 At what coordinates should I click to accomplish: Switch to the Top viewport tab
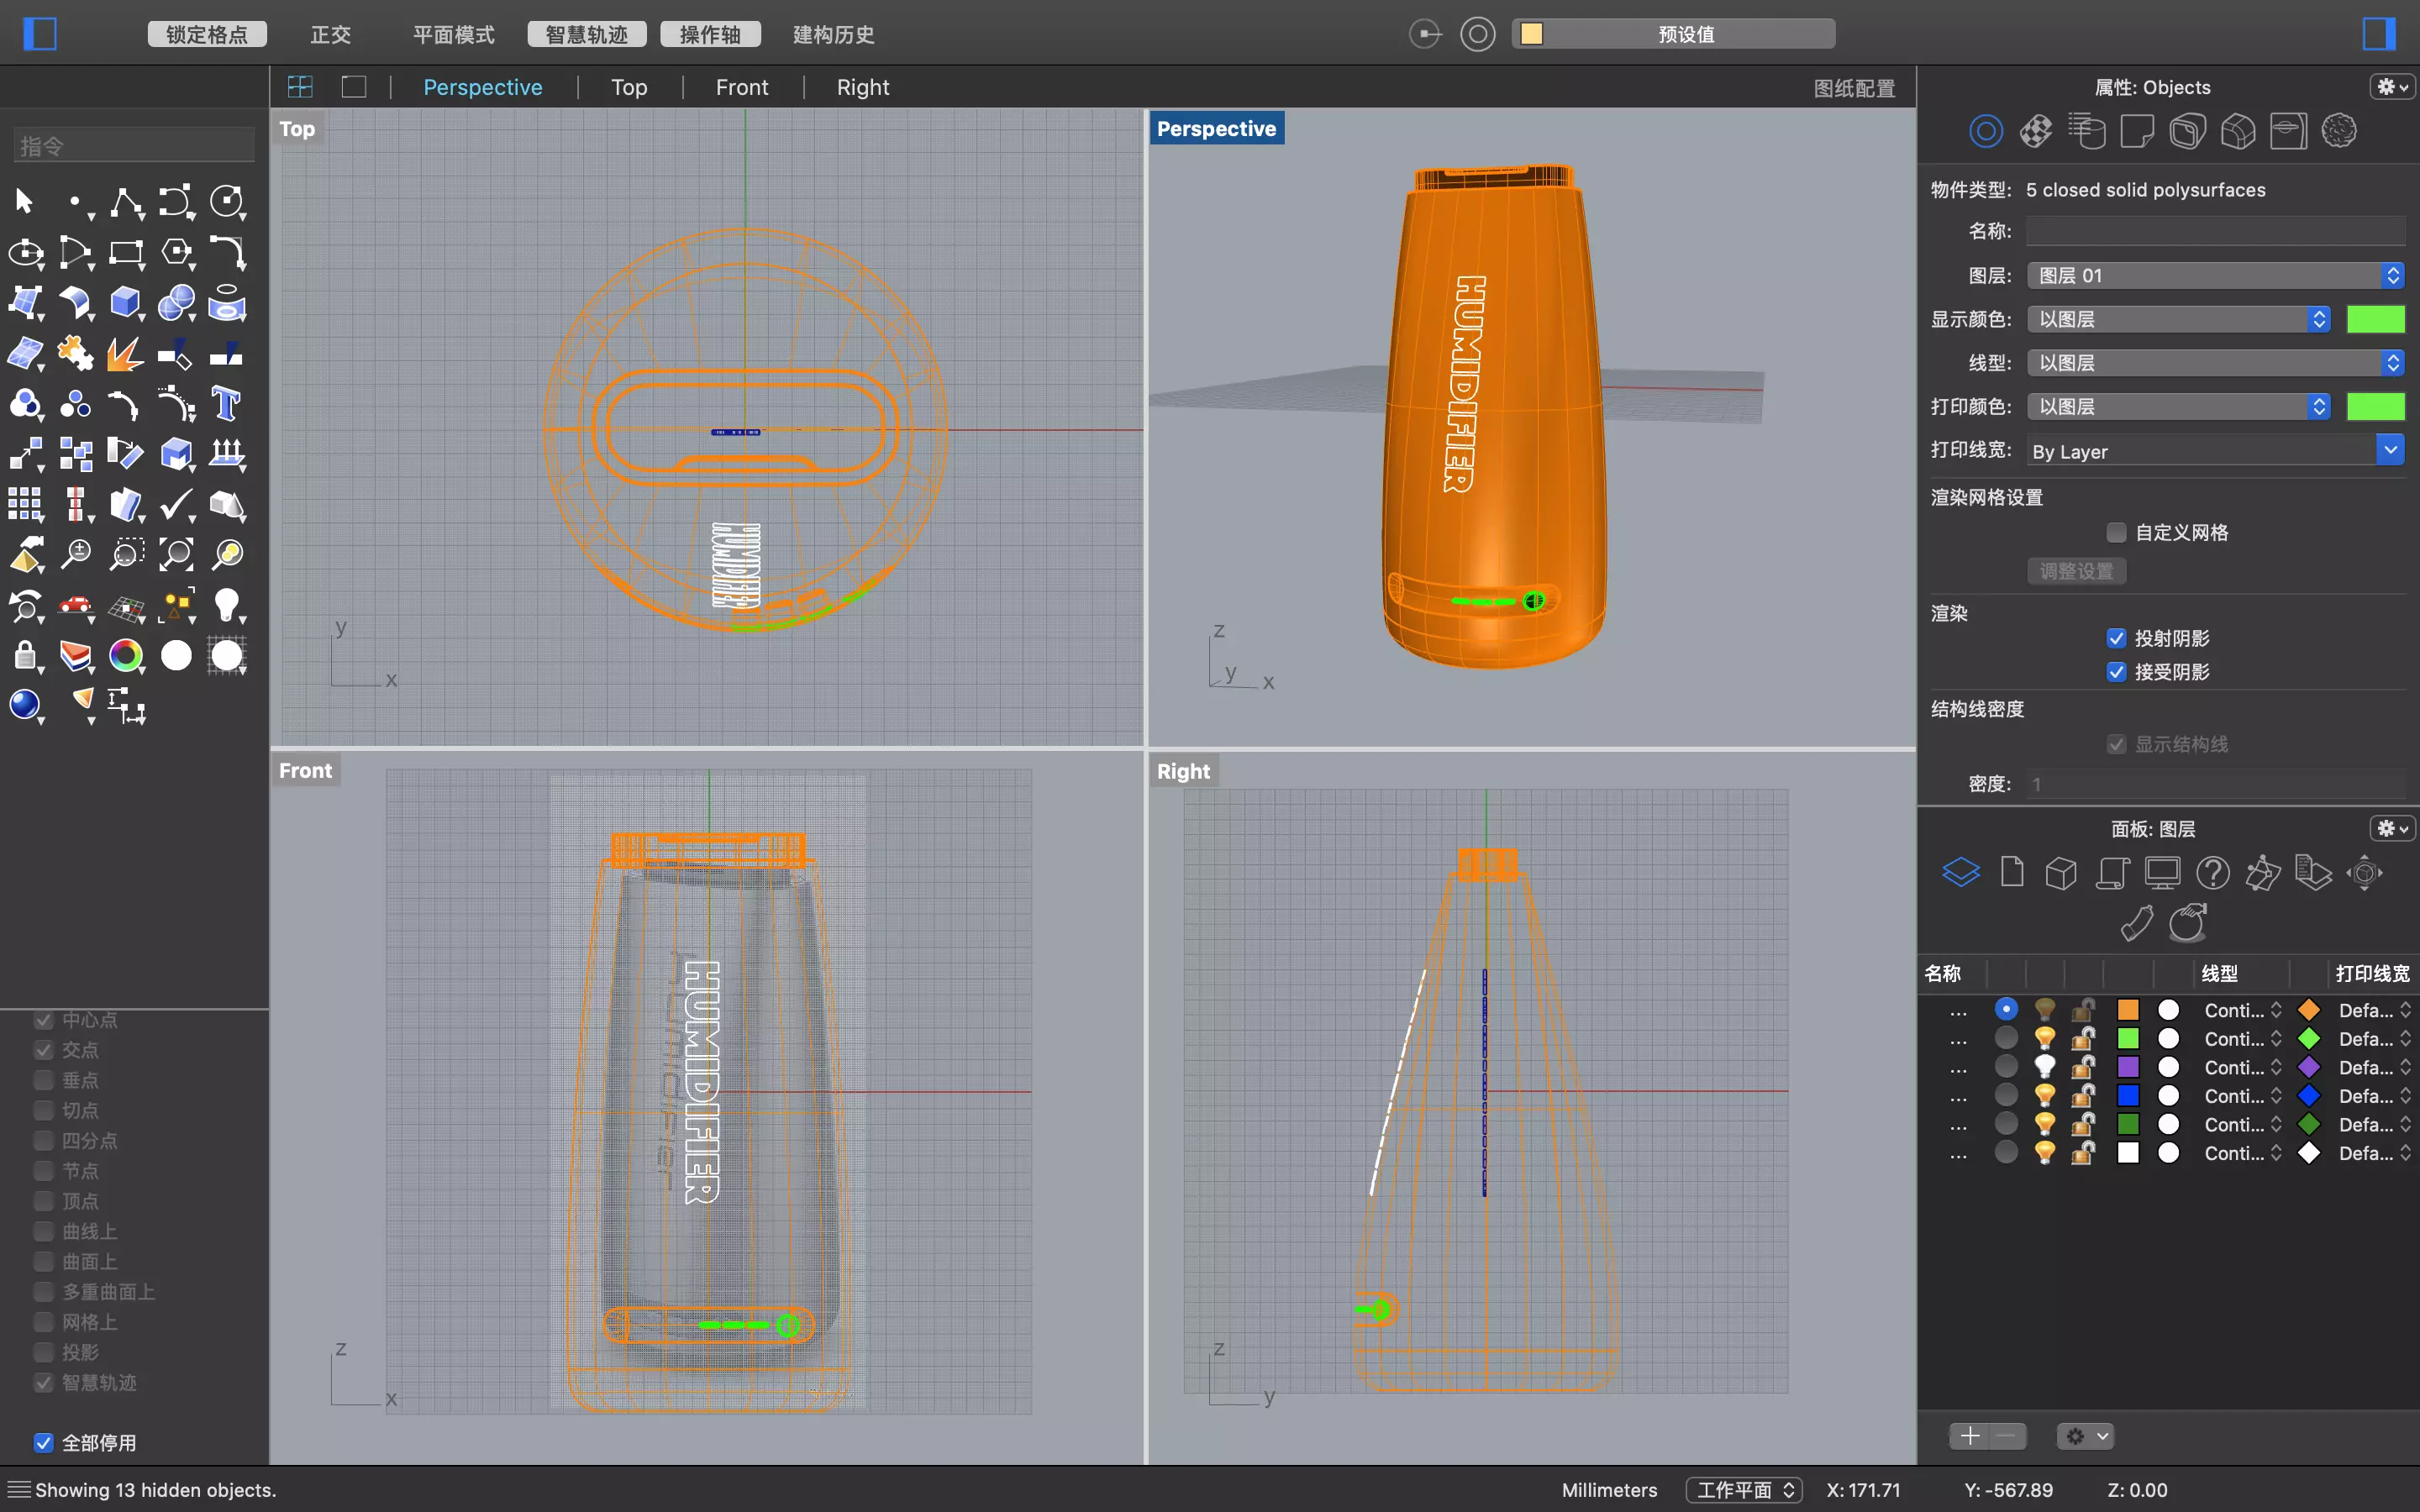pyautogui.click(x=629, y=87)
